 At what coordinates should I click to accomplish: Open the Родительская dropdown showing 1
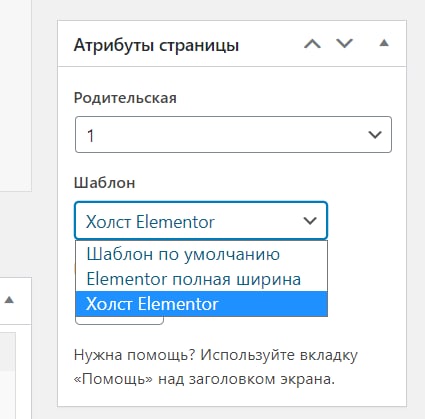[x=233, y=135]
